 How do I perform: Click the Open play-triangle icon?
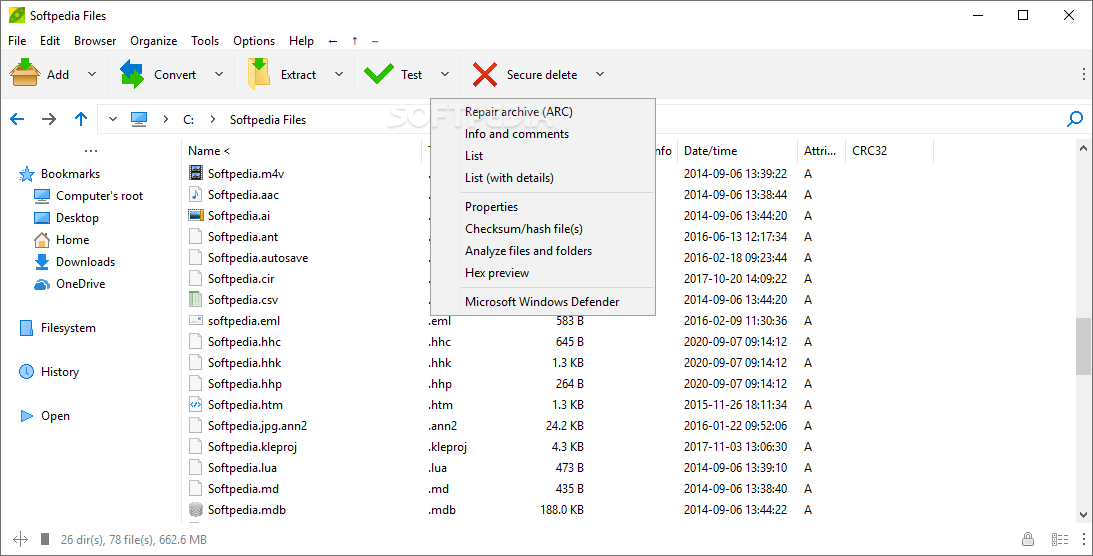pyautogui.click(x=26, y=416)
